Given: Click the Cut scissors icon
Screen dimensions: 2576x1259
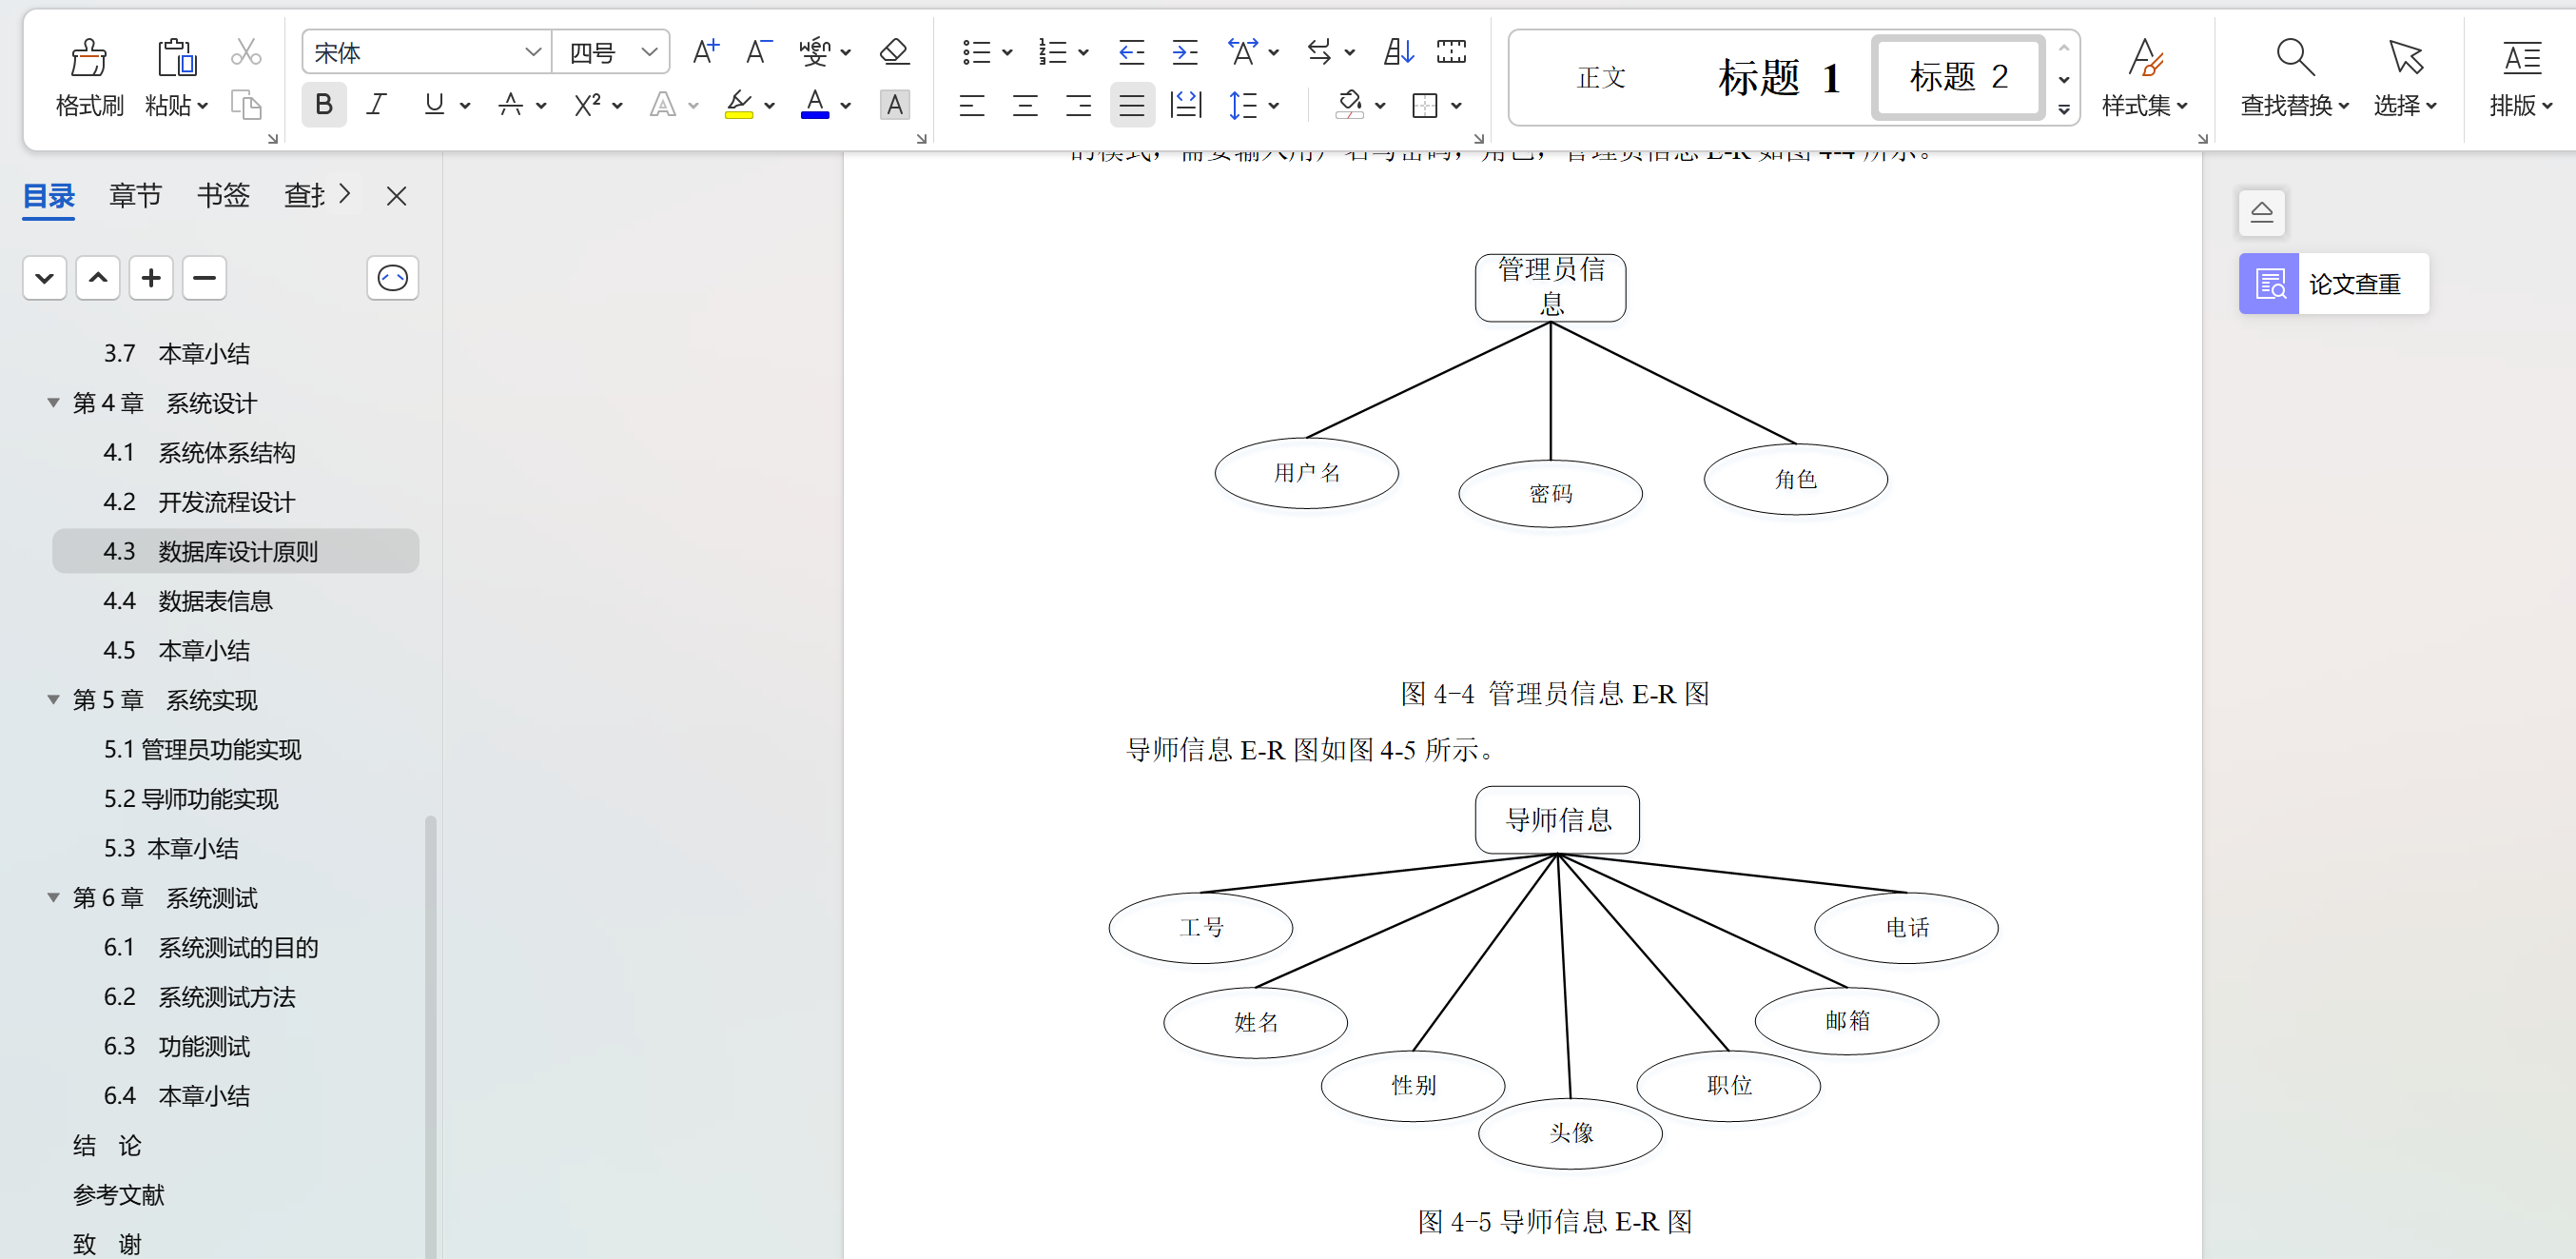Looking at the screenshot, I should point(246,52).
